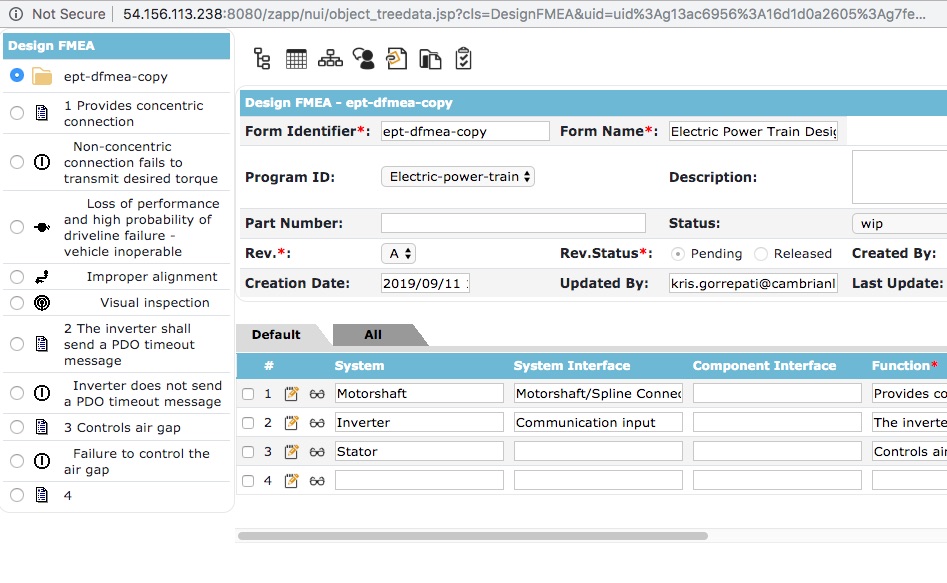Click the System column header
The image size is (947, 583).
[359, 366]
